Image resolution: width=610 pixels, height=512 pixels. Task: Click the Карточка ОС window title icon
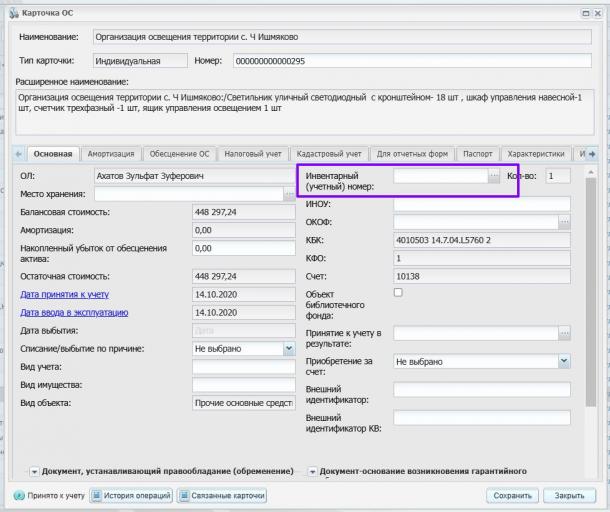14,13
